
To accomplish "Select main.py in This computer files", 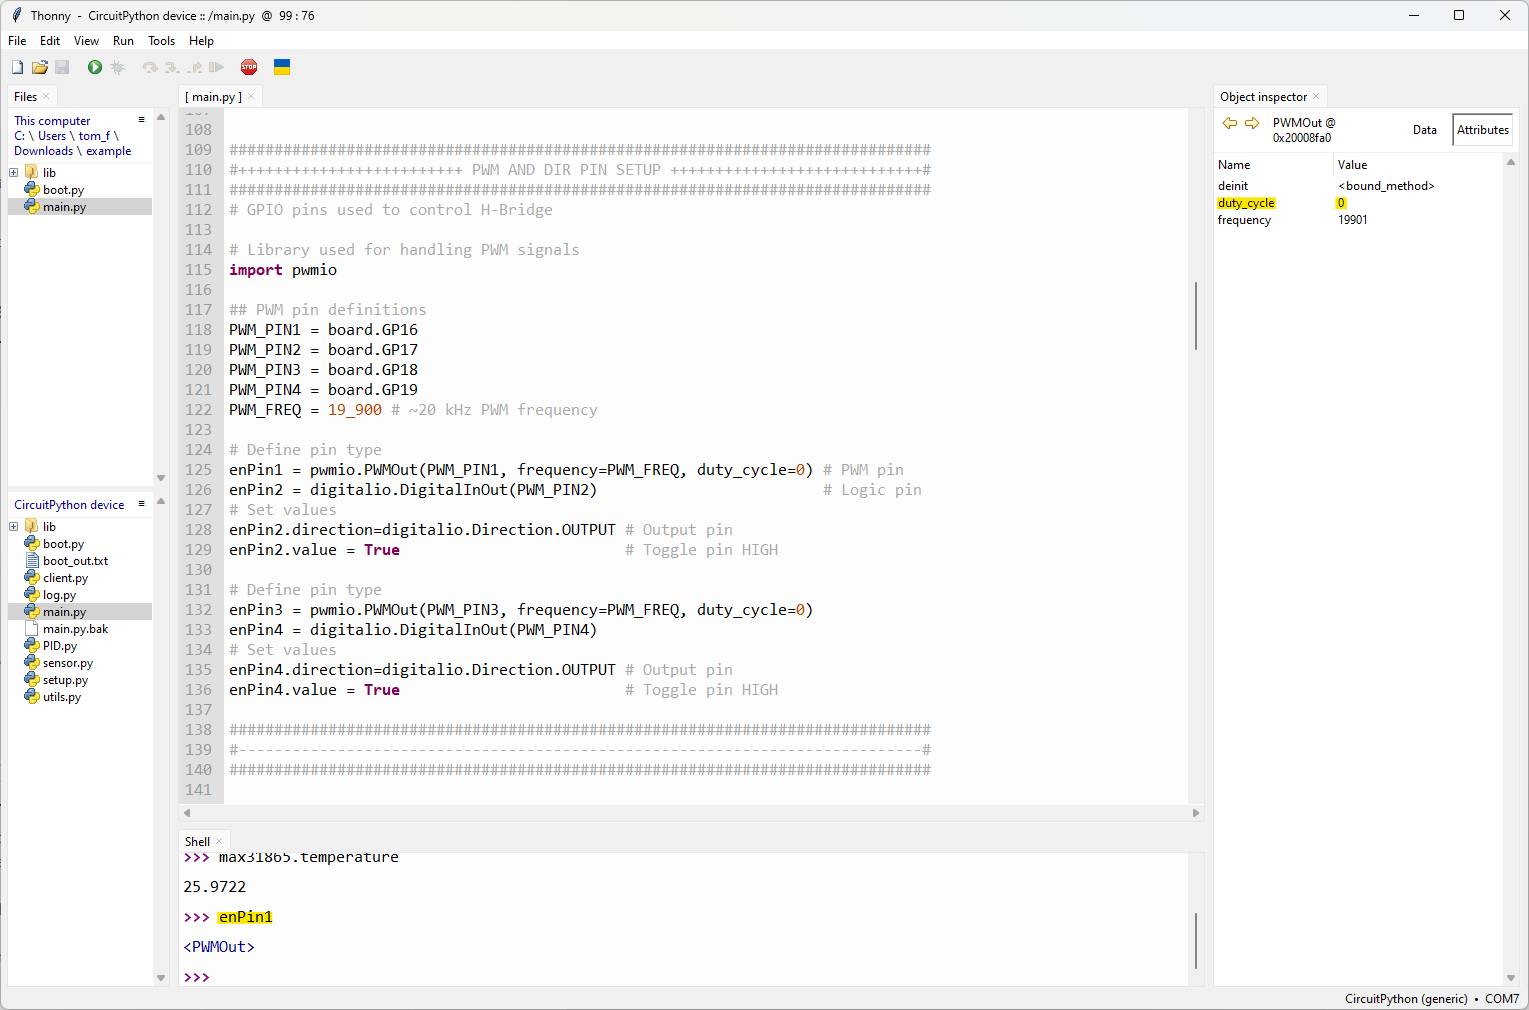I will pos(80,207).
